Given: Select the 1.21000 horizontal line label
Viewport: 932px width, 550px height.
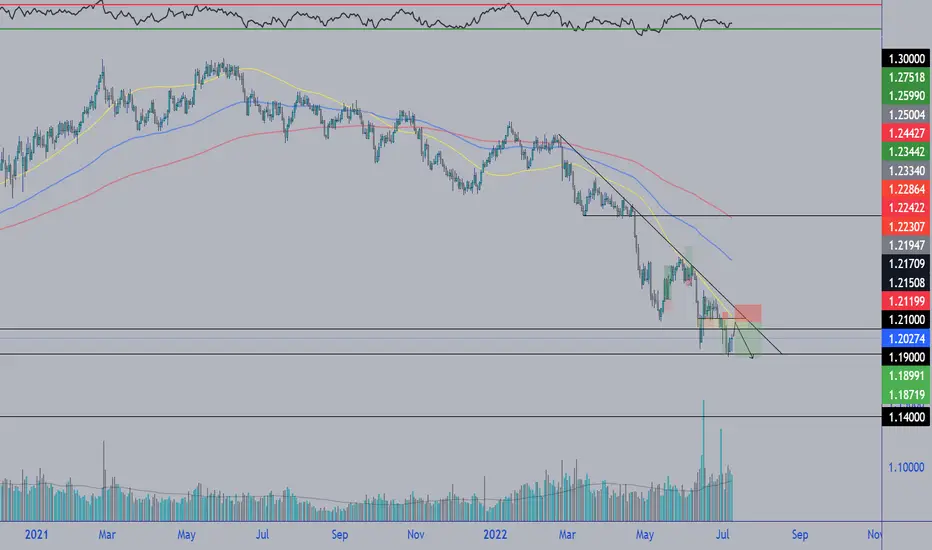Looking at the screenshot, I should [906, 319].
